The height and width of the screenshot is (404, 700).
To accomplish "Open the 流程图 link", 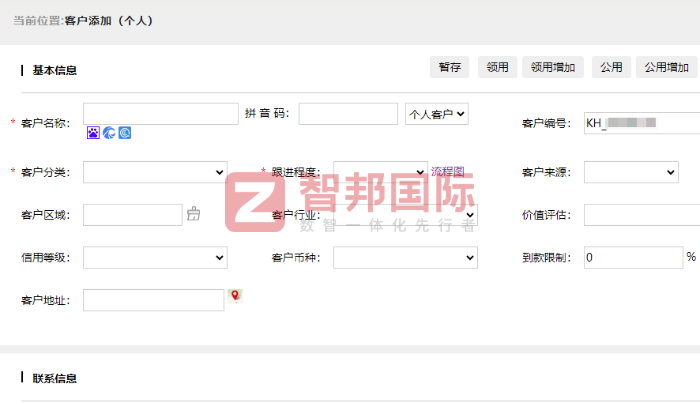I will tap(447, 172).
